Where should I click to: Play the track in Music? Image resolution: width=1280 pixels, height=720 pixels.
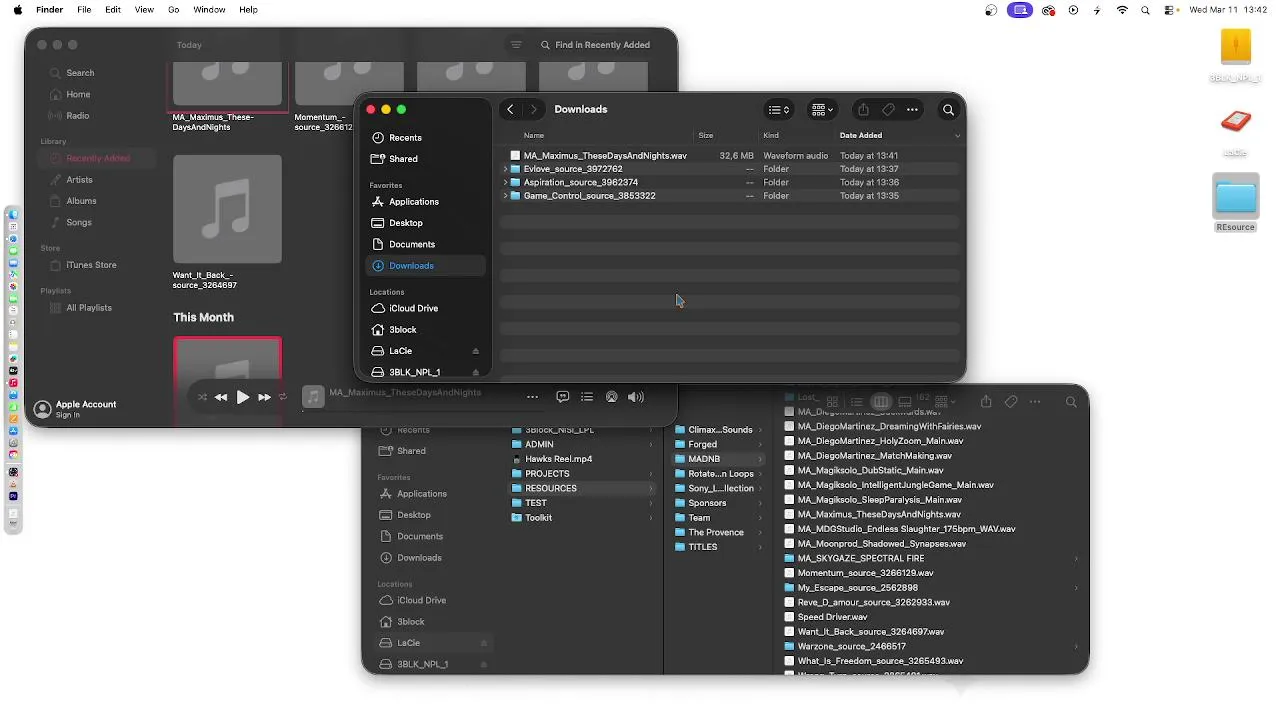(x=242, y=397)
